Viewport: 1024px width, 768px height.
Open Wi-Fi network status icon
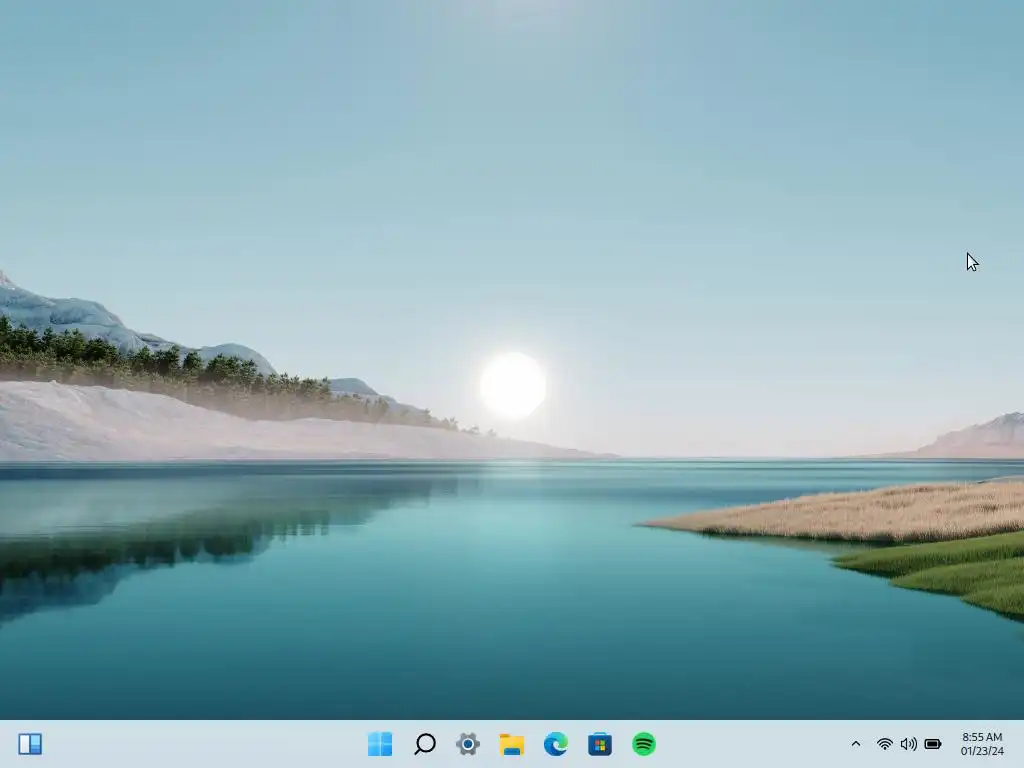tap(885, 744)
